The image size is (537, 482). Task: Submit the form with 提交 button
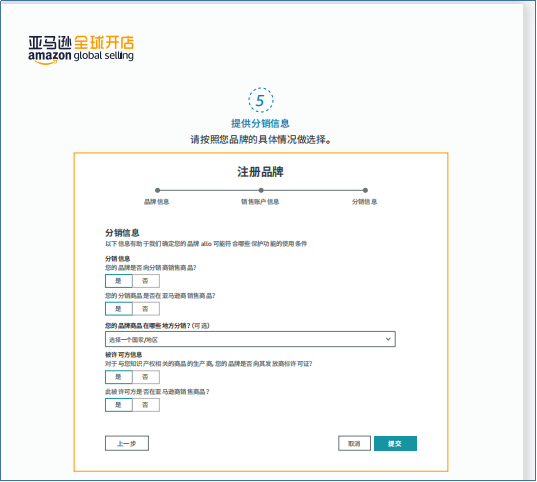tap(395, 443)
